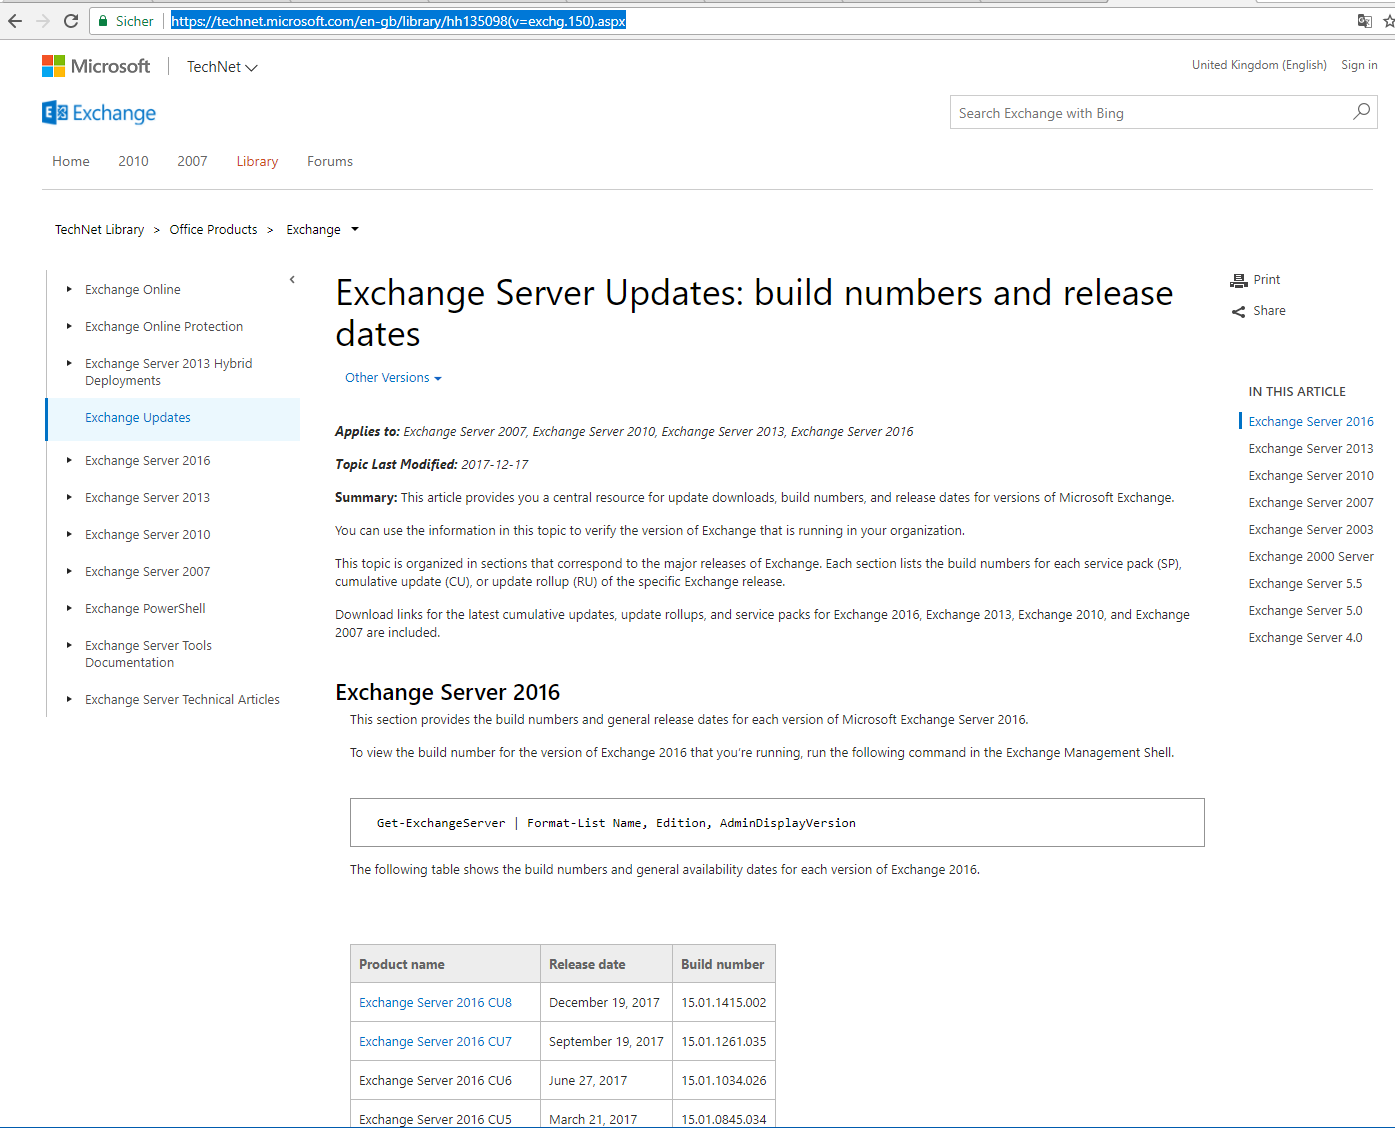Open the Library tab
Image resolution: width=1395 pixels, height=1128 pixels.
[x=257, y=161]
